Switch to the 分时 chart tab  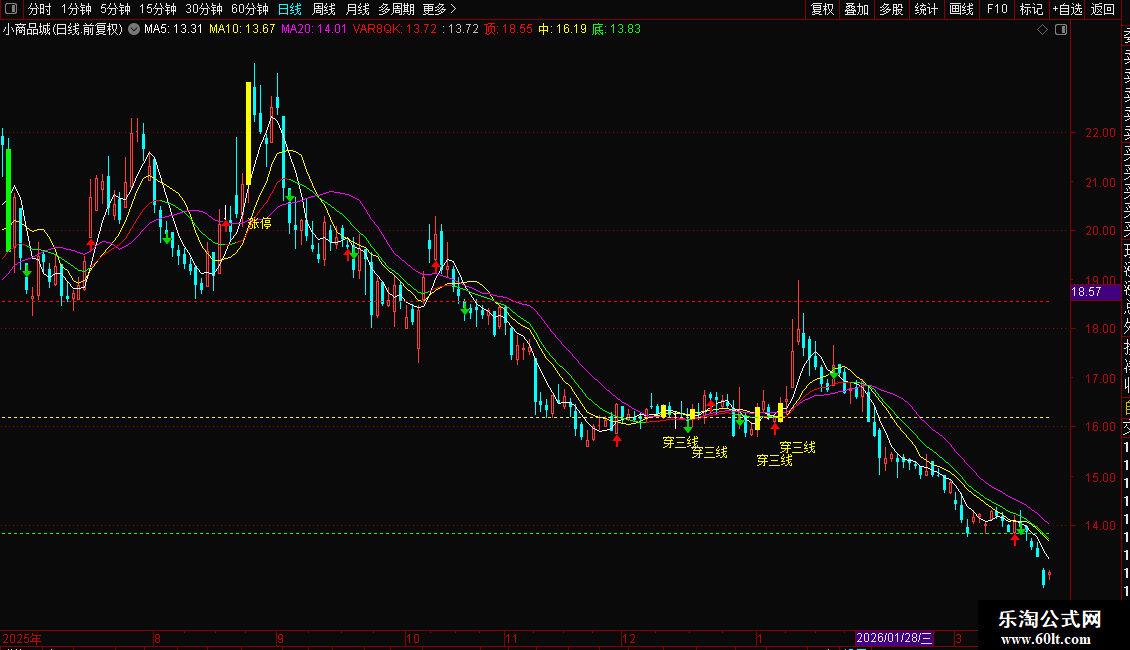(40, 9)
